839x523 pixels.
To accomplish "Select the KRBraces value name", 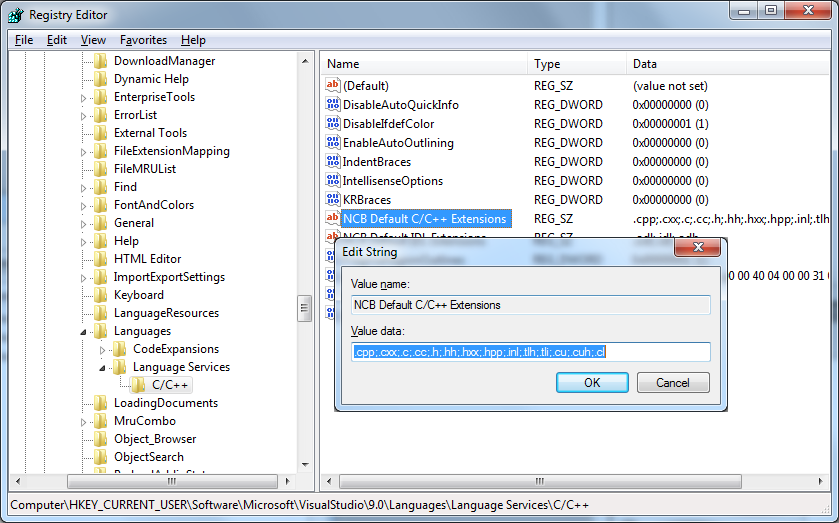I will pos(367,200).
